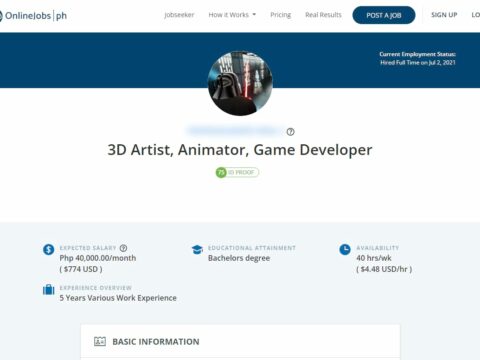Click the help icon beside blurred name

[290, 132]
